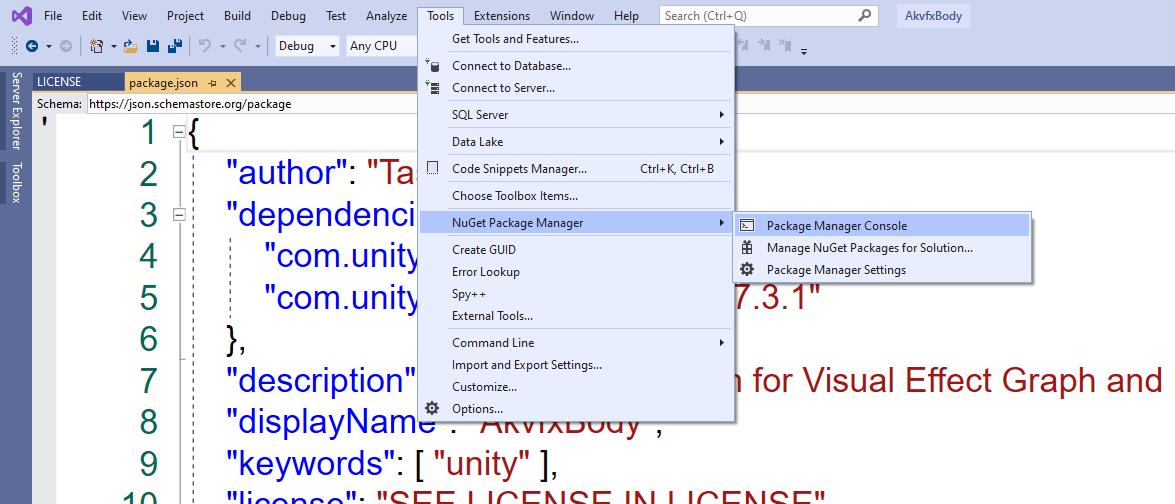The image size is (1175, 504).
Task: Close the package.json tab
Action: click(x=231, y=82)
